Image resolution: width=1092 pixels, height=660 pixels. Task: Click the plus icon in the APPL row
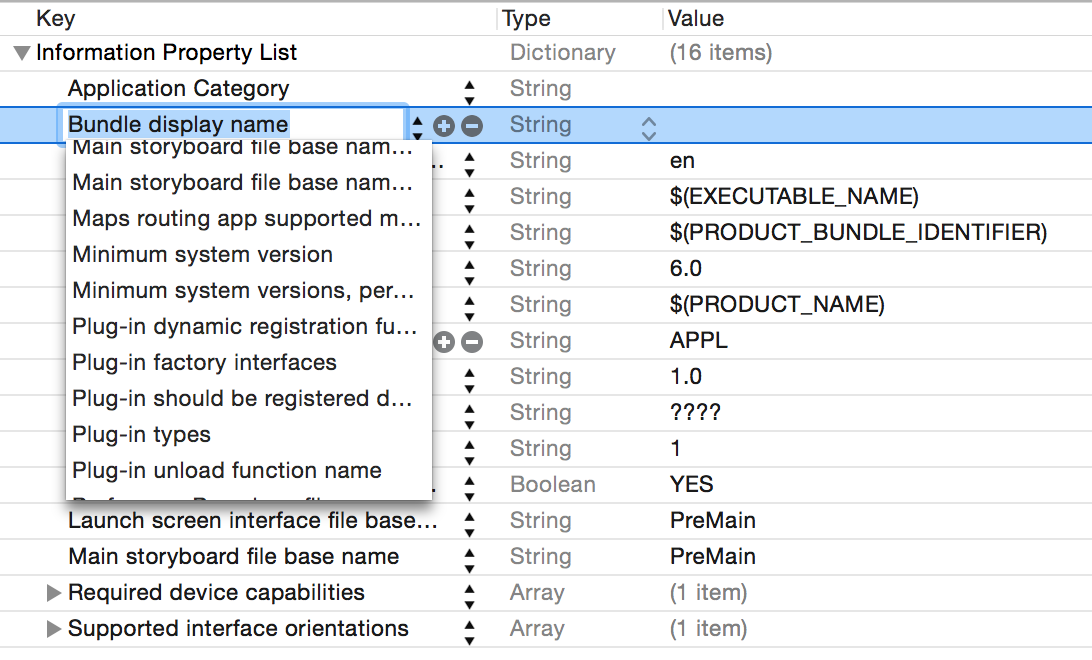click(444, 342)
